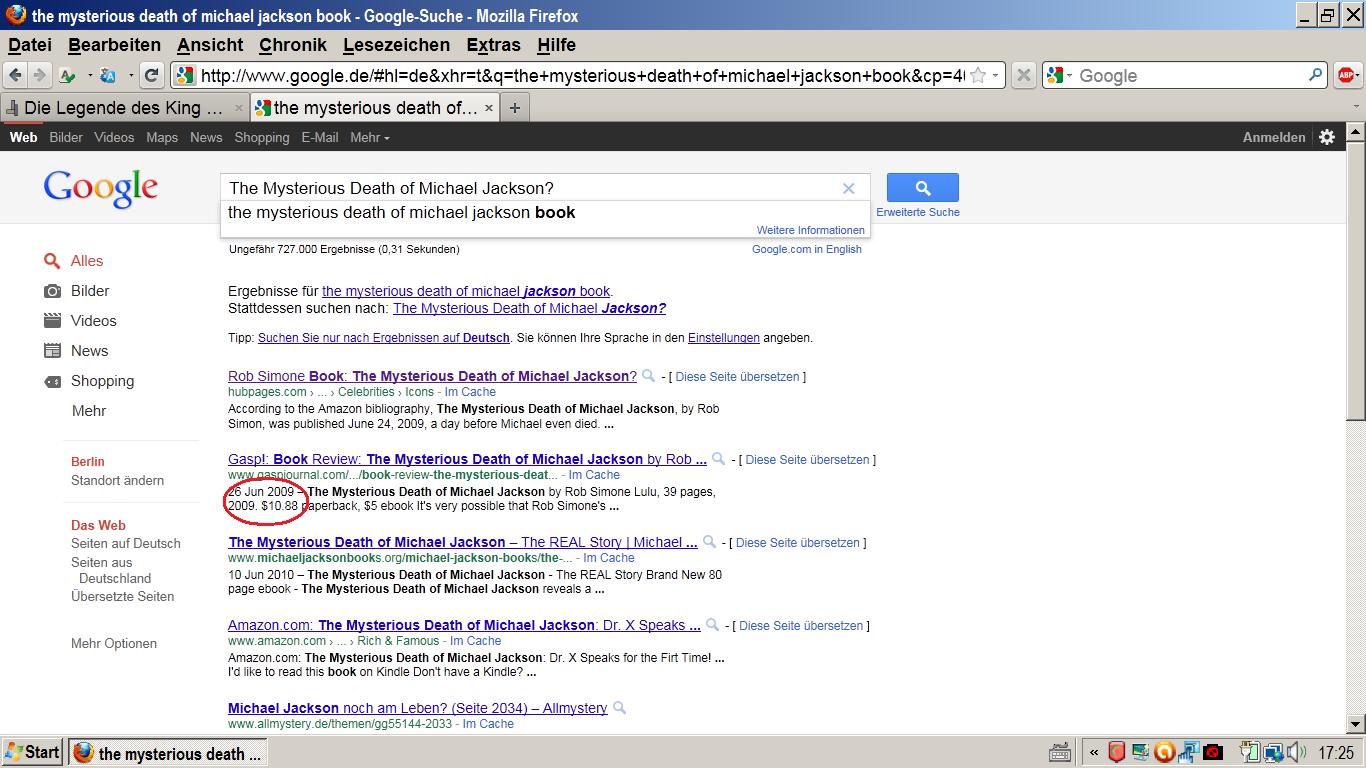Click the forward navigation arrow
The height and width of the screenshot is (768, 1366).
39,75
